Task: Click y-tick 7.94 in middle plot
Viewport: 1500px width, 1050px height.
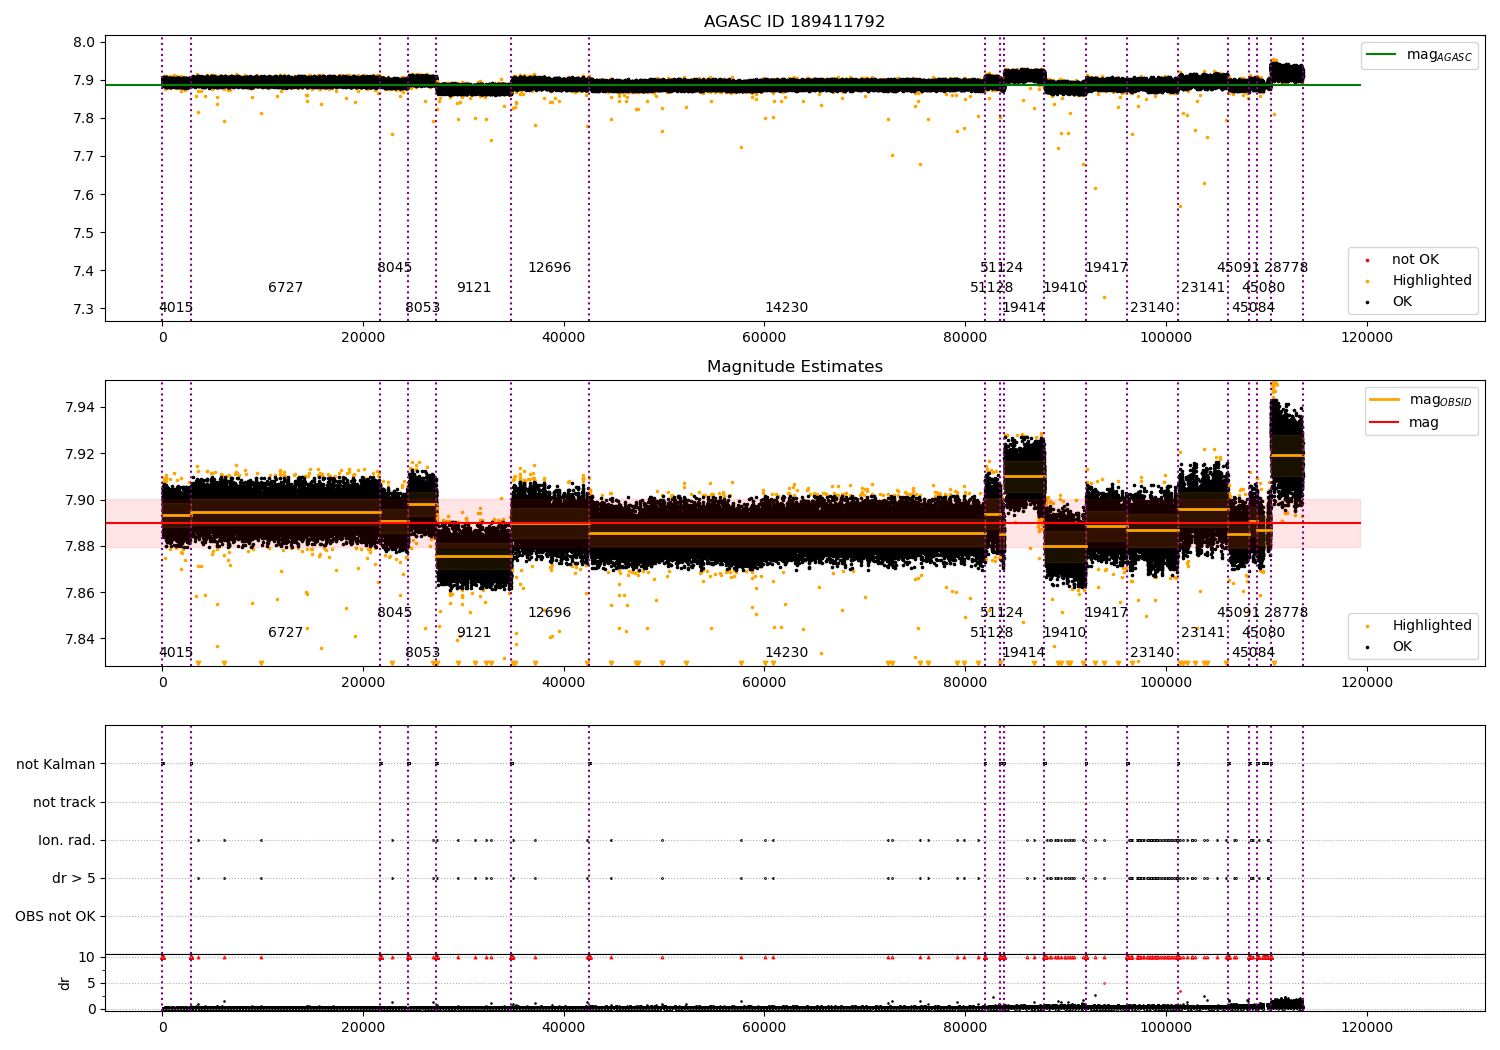Action: tap(80, 408)
